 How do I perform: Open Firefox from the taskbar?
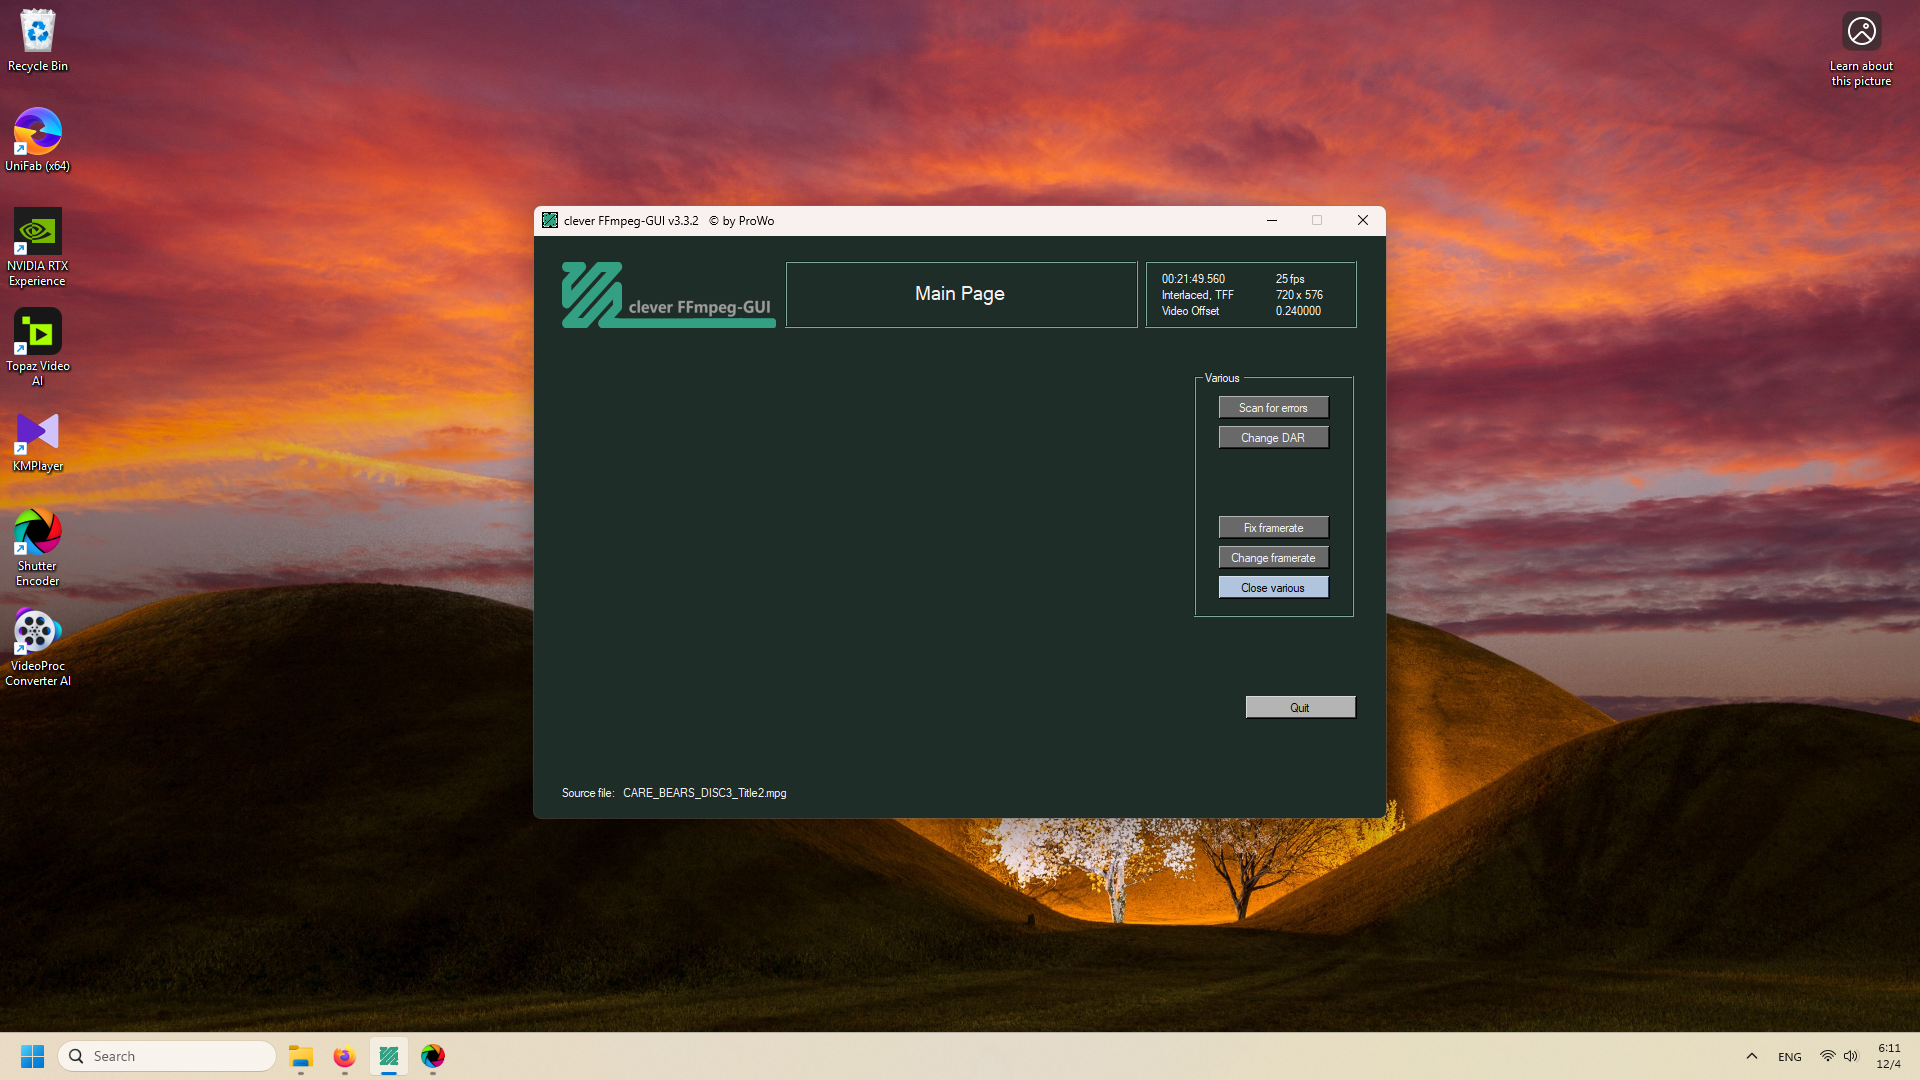[344, 1056]
